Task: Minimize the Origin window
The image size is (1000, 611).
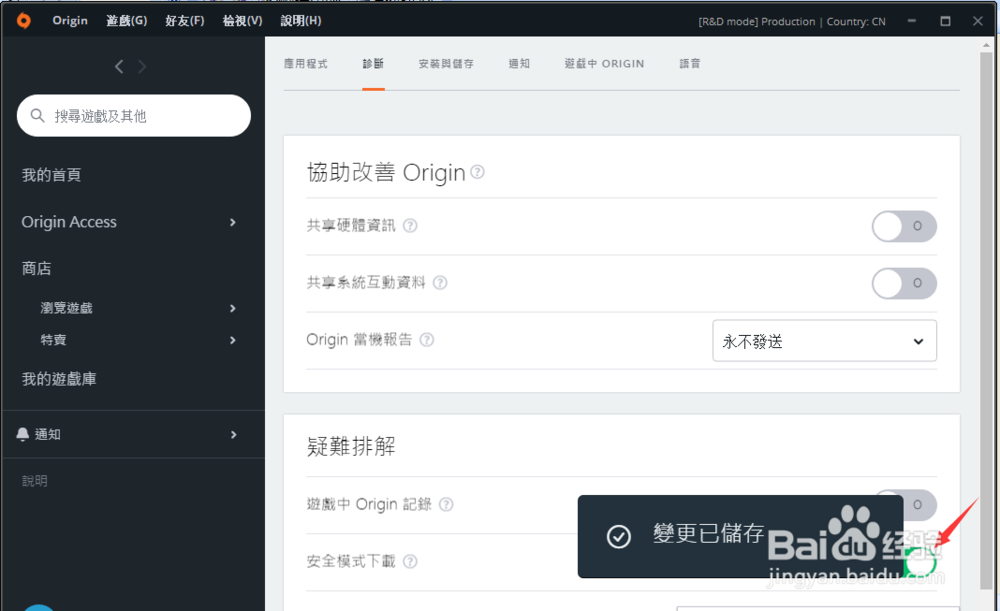Action: point(912,20)
